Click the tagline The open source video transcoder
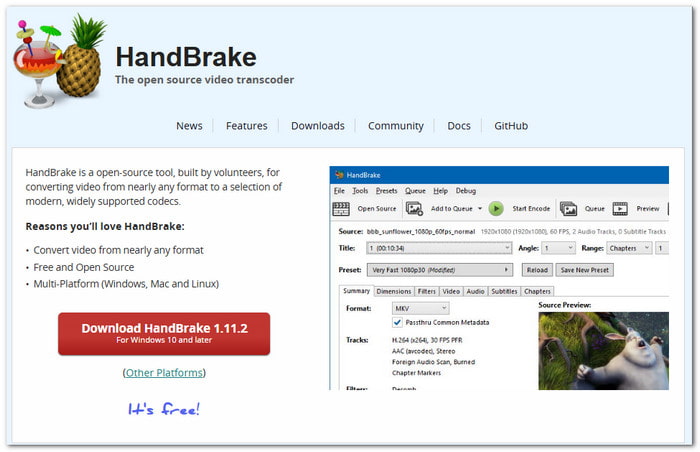The height and width of the screenshot is (452, 700). point(204,80)
